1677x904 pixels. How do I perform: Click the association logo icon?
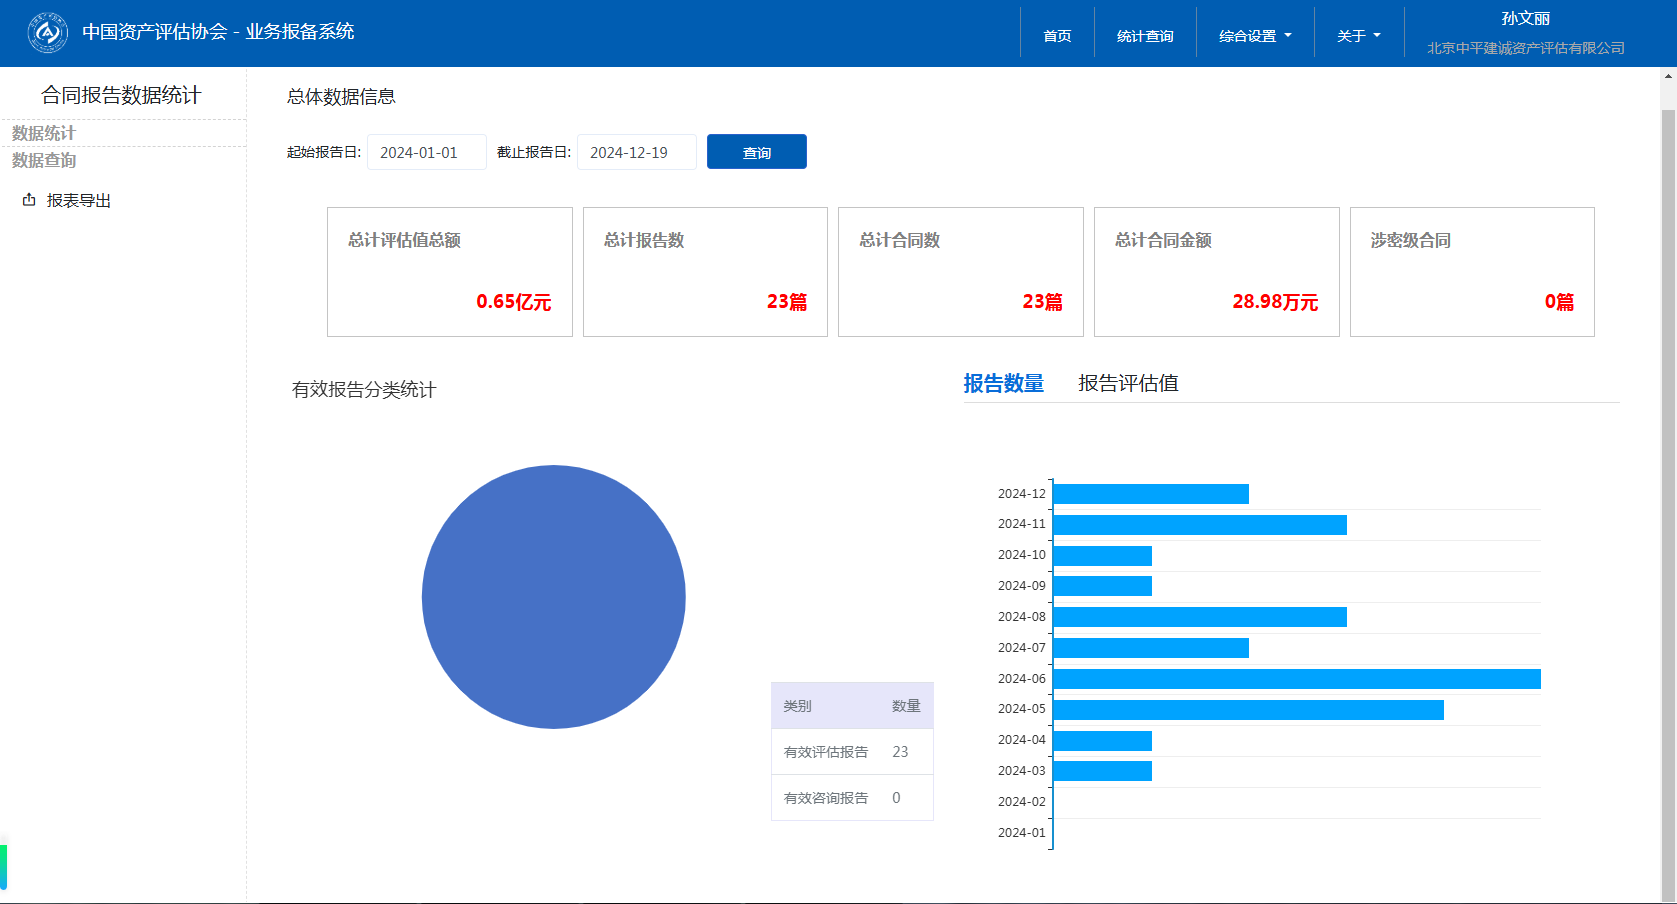(47, 33)
